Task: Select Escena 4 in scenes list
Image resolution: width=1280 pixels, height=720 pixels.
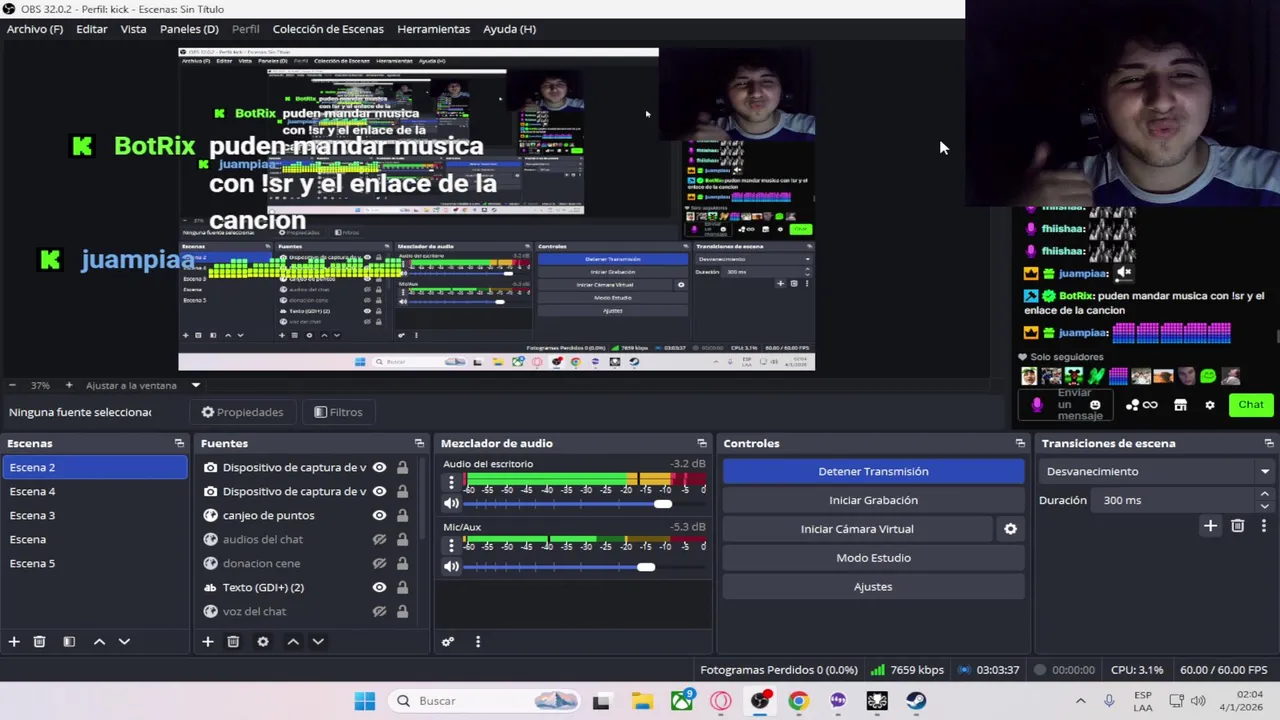Action: click(94, 491)
